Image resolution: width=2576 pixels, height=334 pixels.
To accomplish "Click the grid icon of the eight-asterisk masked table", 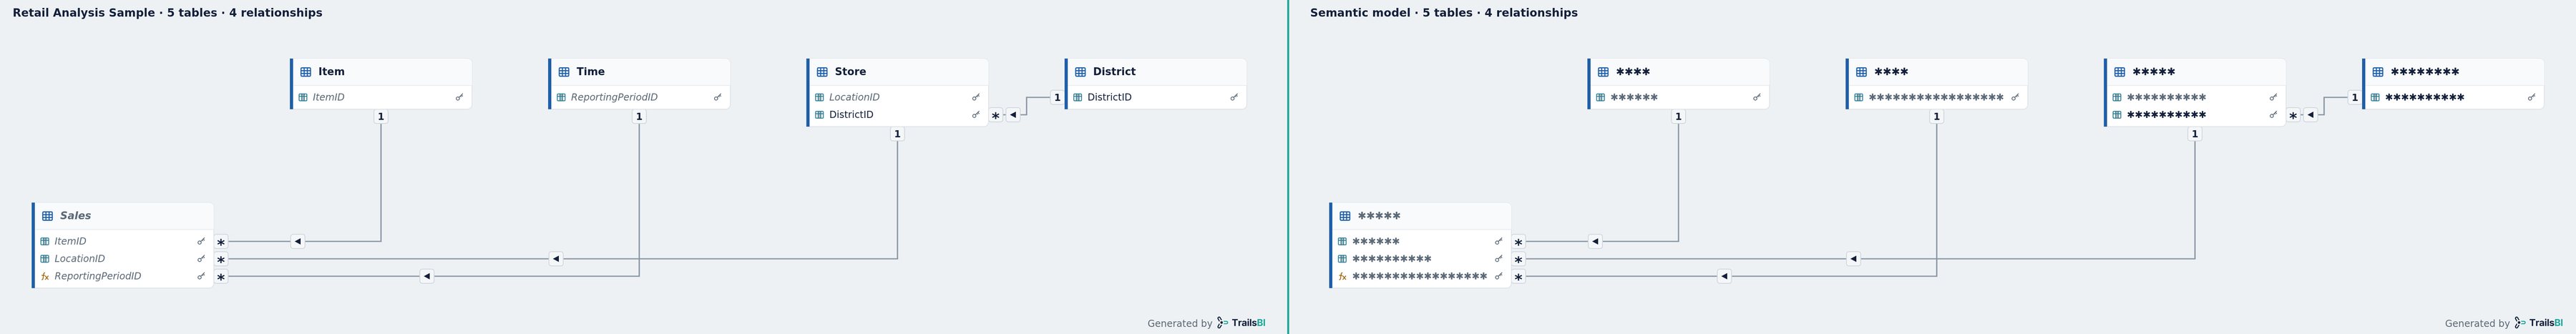I will coord(2378,72).
